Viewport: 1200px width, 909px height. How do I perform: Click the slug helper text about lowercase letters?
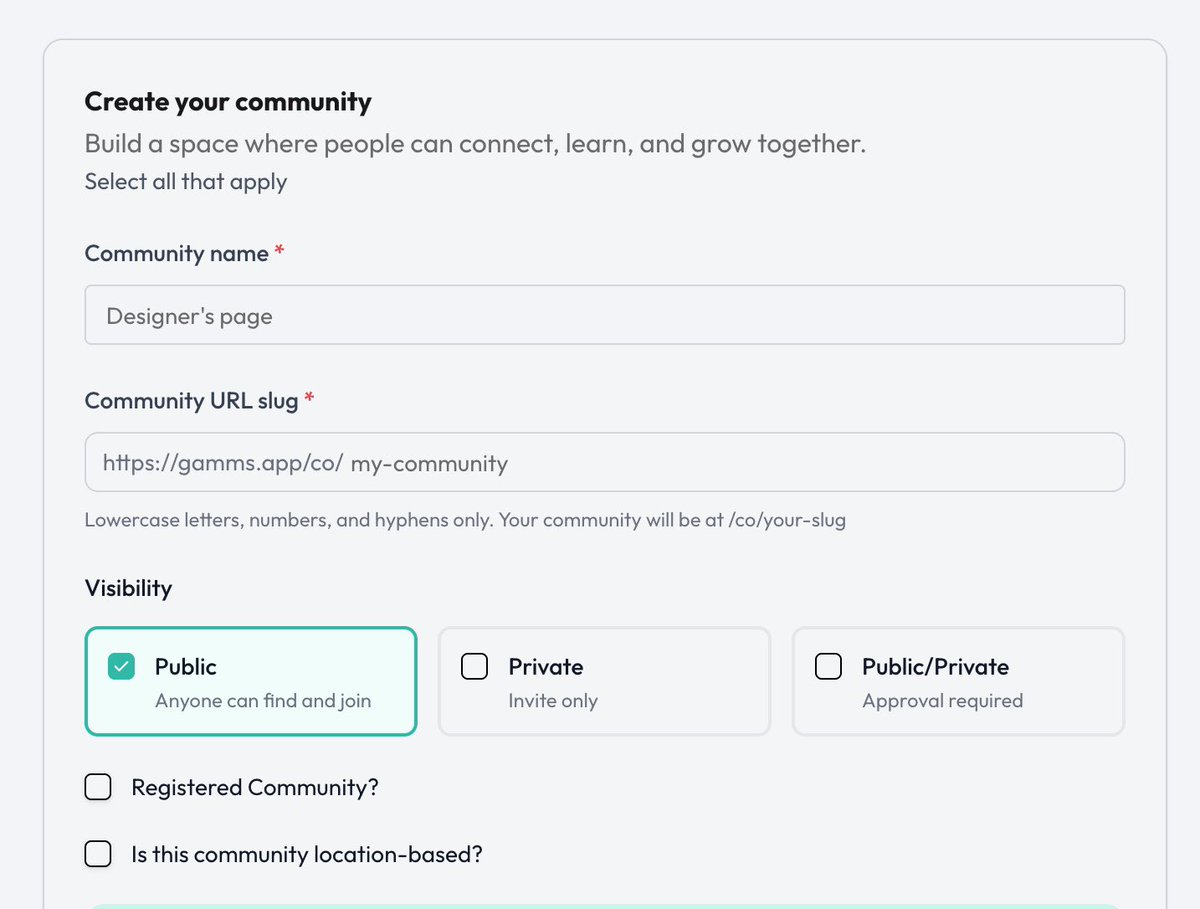(x=465, y=521)
